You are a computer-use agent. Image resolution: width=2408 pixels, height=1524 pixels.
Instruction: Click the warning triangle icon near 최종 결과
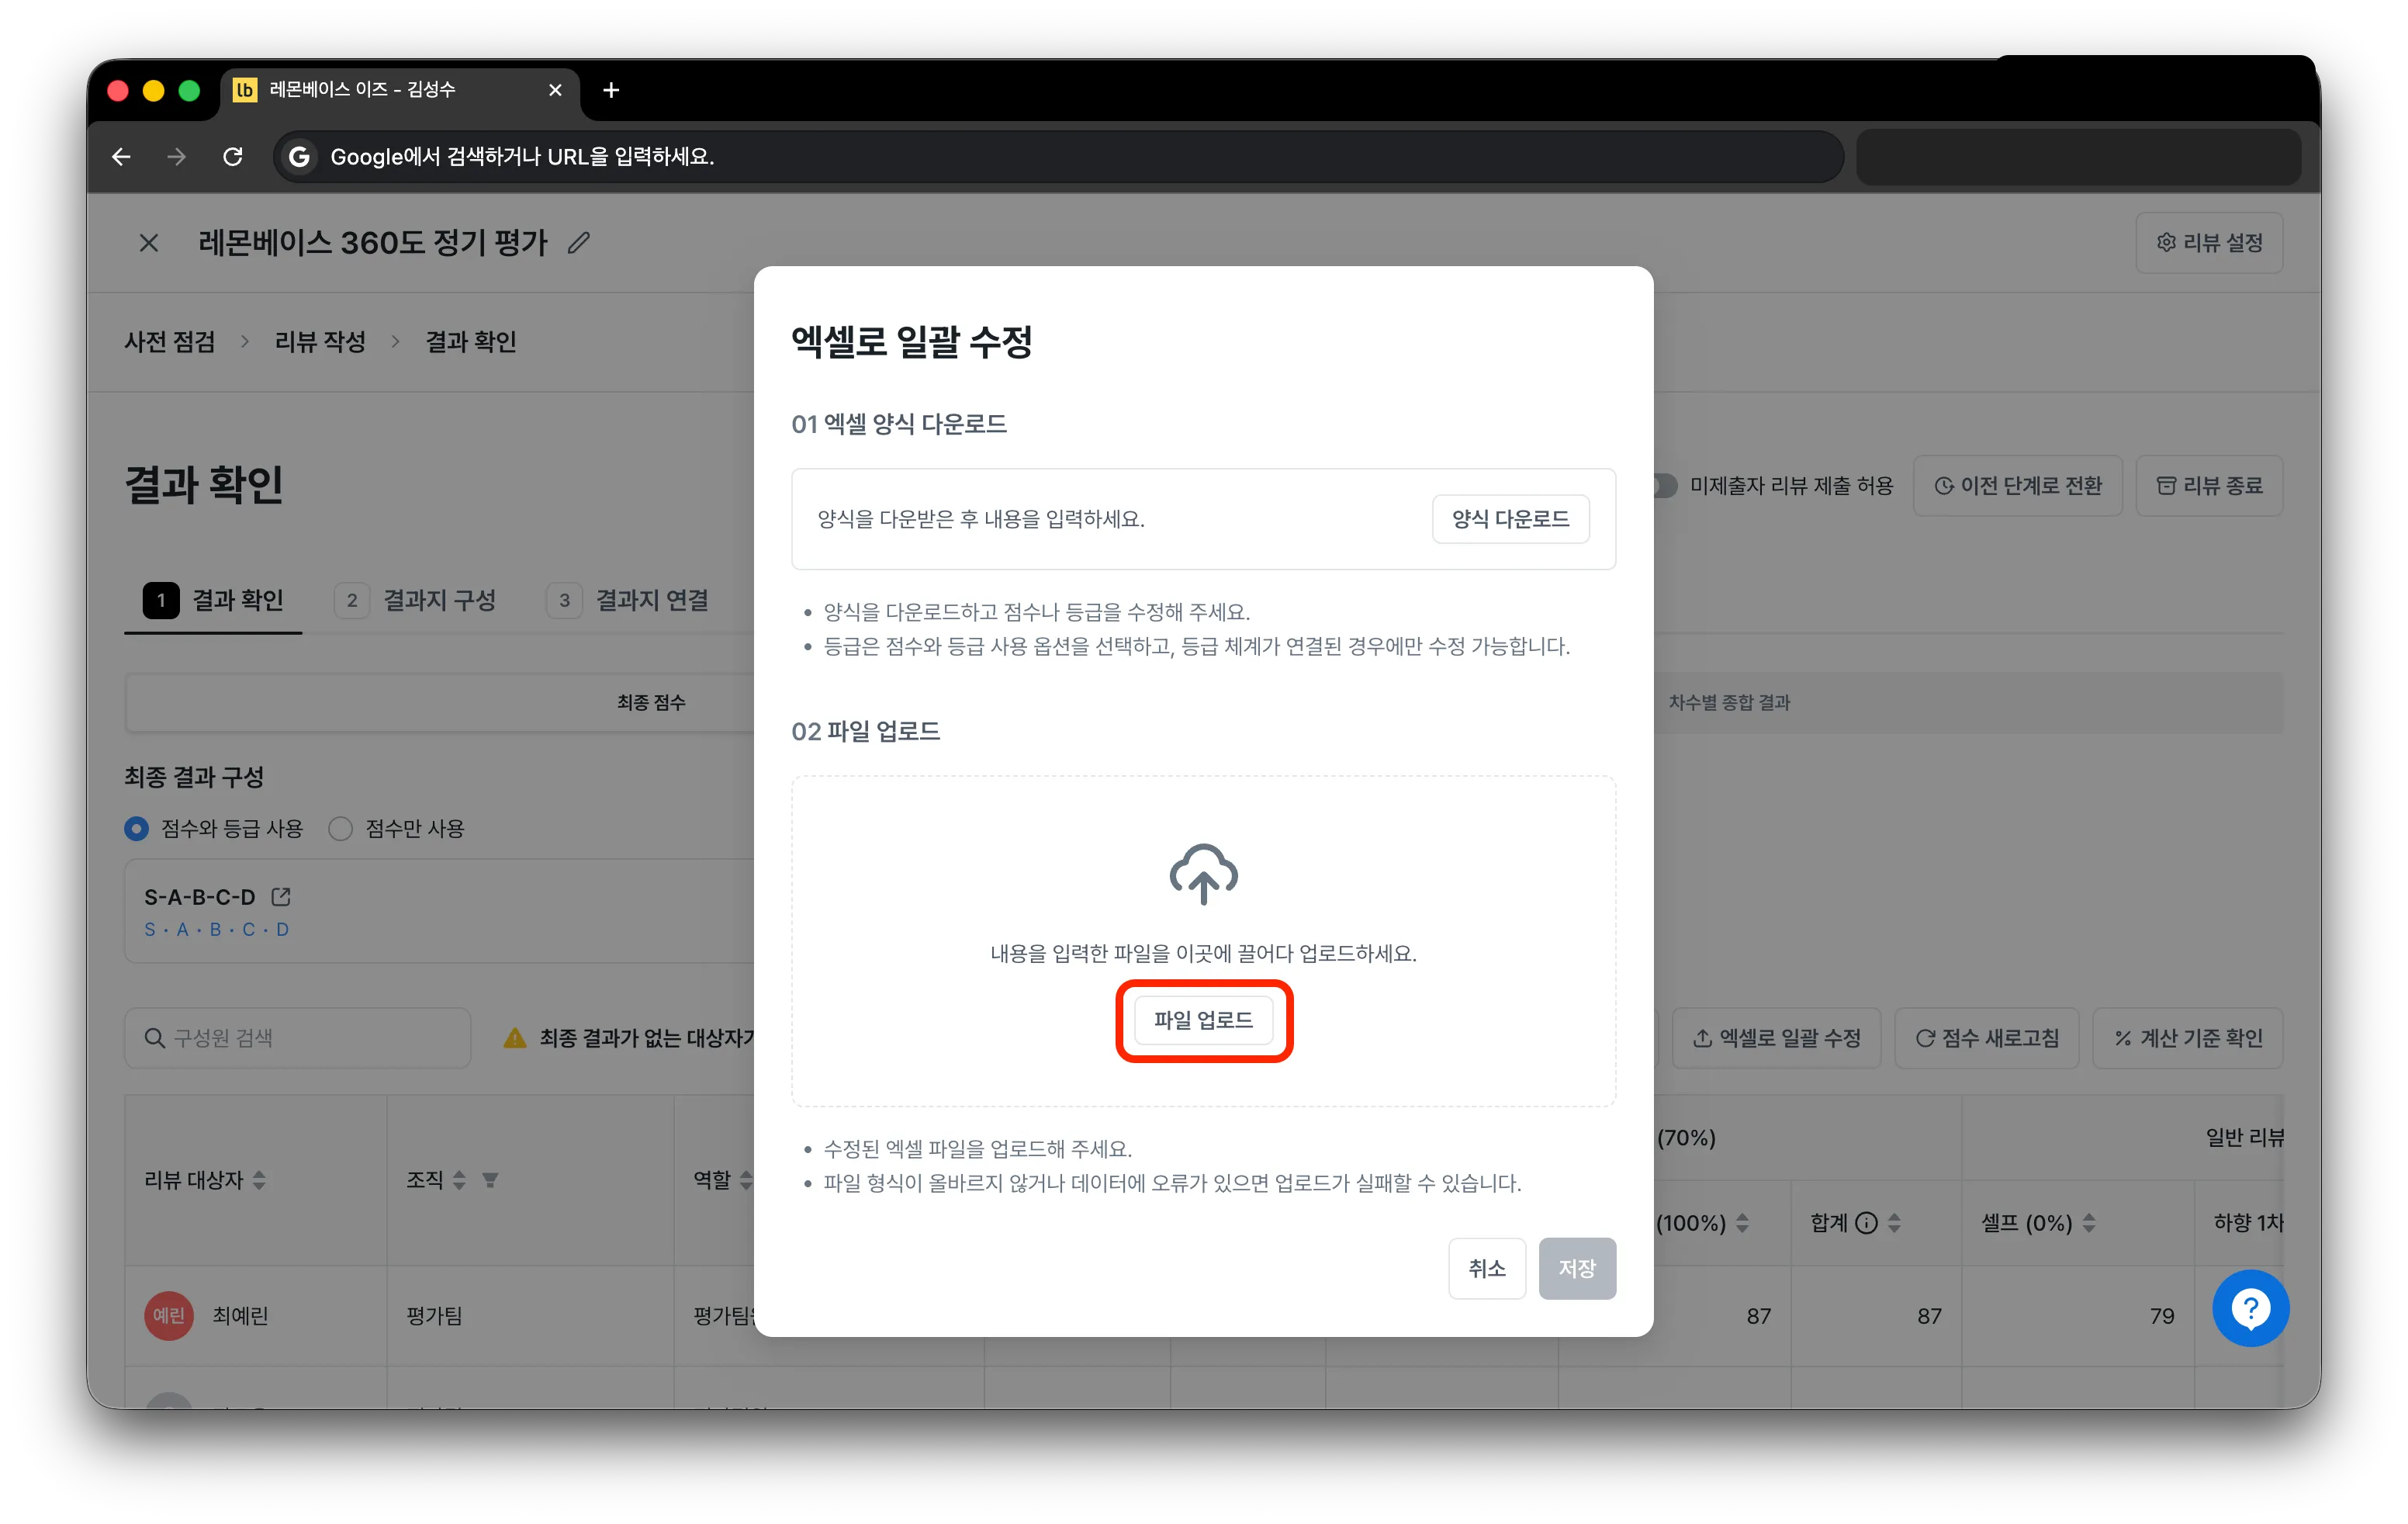pyautogui.click(x=515, y=1037)
